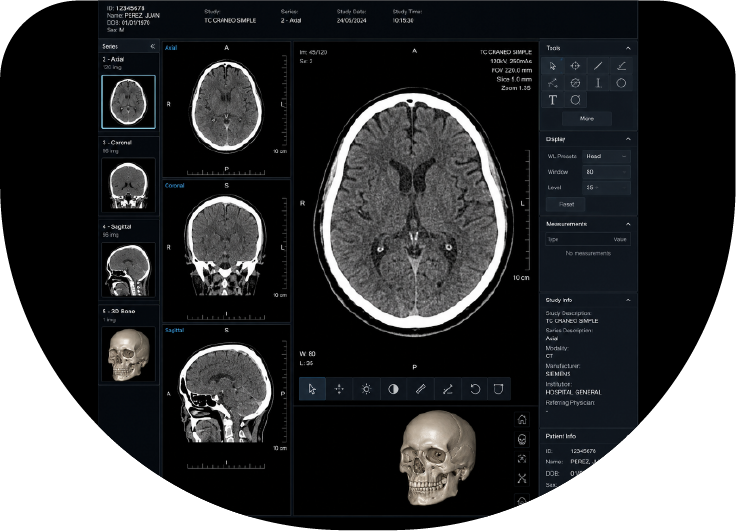This screenshot has width=736, height=531.
Task: Click the '2 - Axial' series value in the header
Action: point(291,21)
